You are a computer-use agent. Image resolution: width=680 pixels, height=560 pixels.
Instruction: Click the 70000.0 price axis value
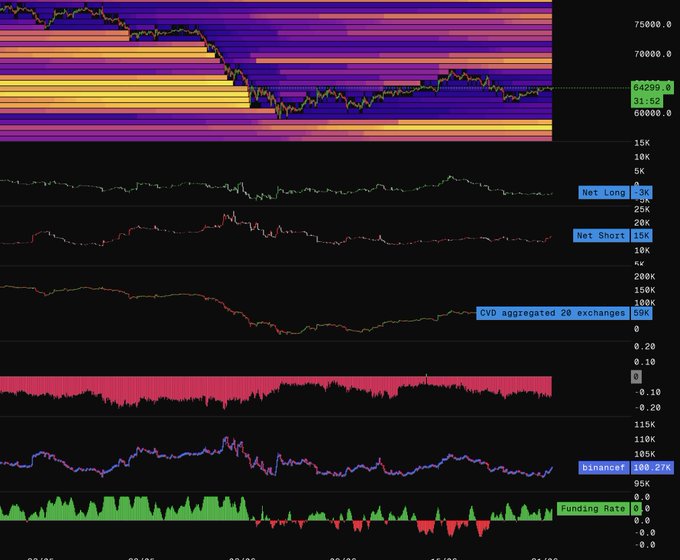point(652,54)
